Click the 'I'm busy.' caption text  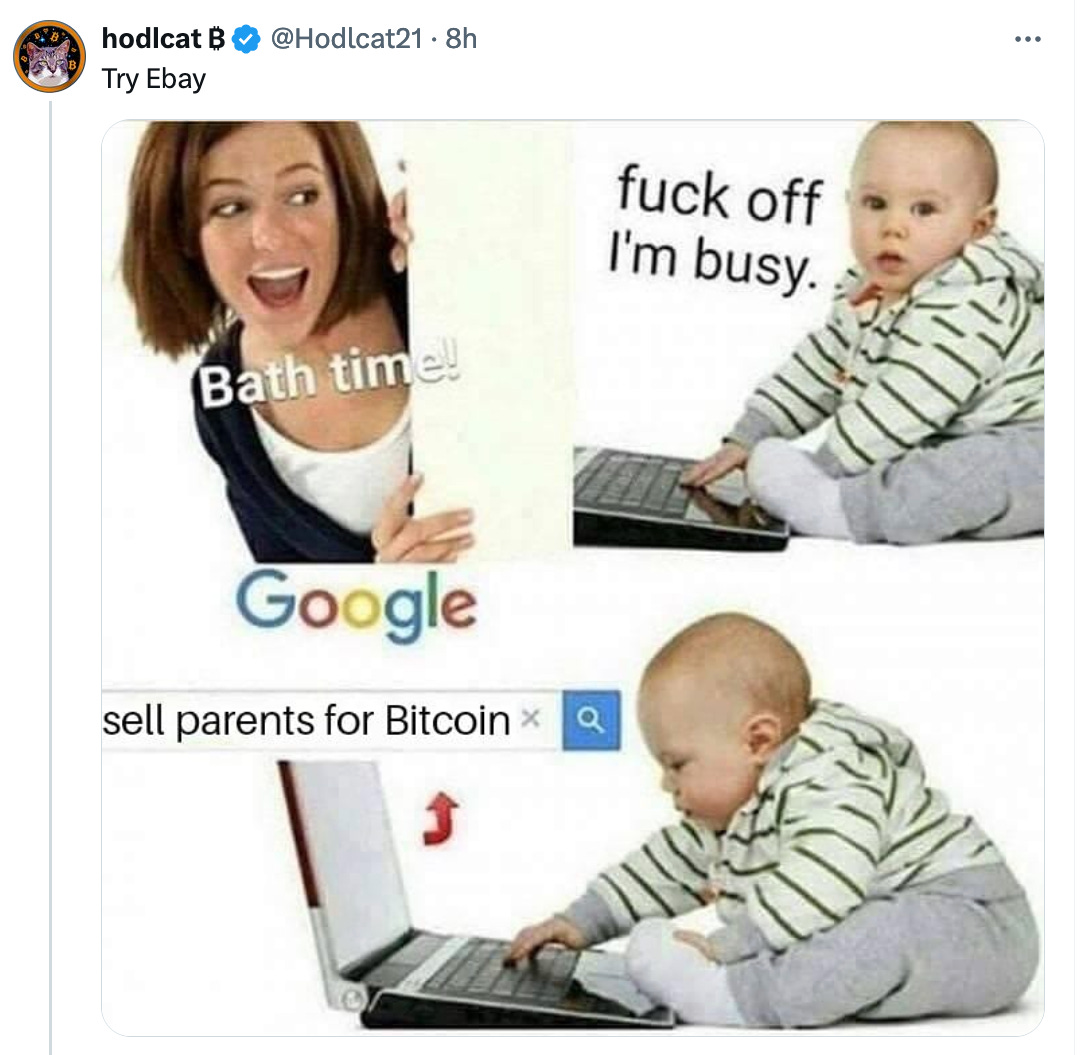(712, 262)
